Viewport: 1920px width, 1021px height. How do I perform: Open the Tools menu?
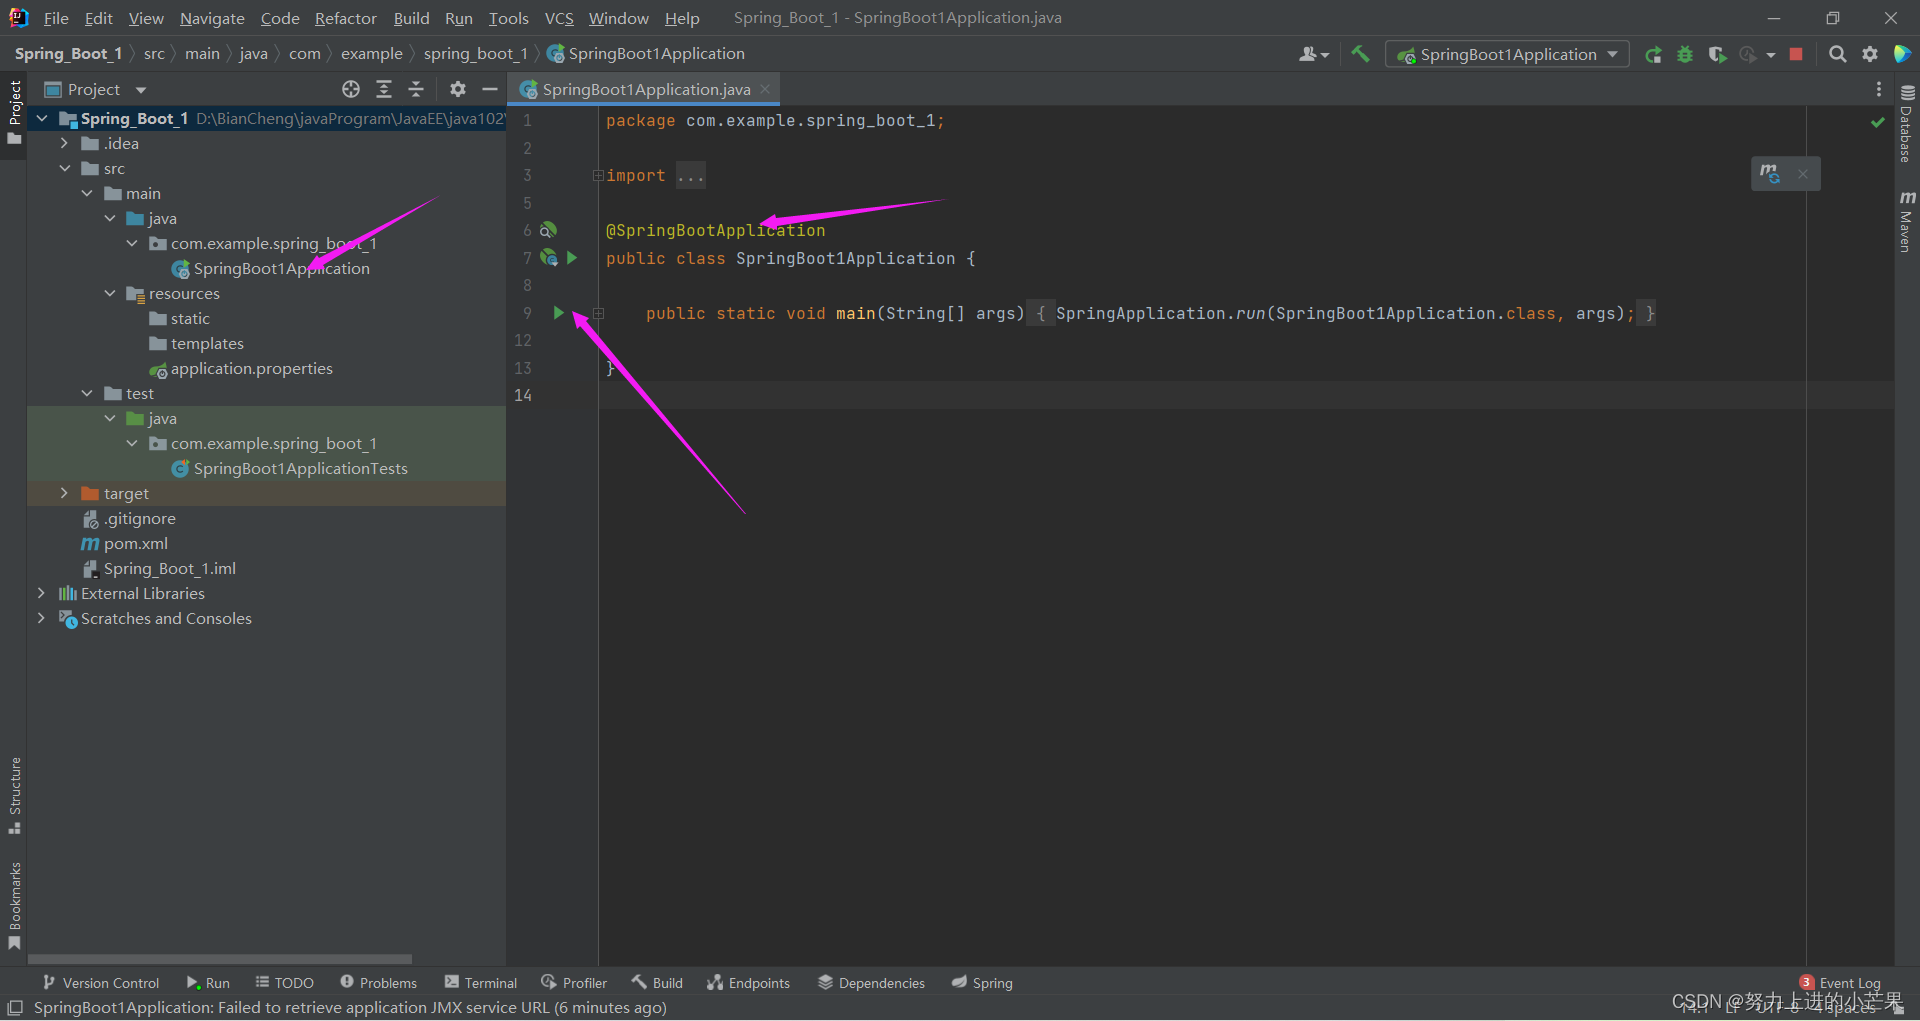pos(508,18)
